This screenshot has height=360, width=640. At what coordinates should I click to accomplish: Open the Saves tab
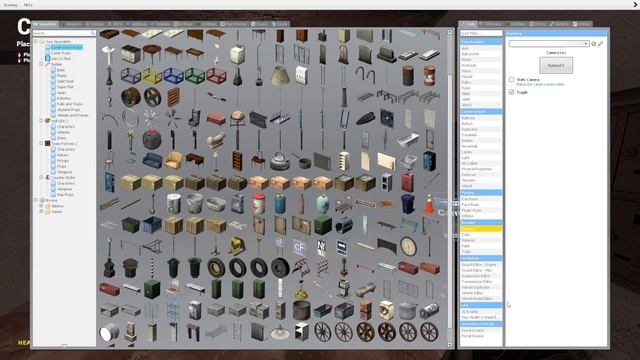(280, 24)
